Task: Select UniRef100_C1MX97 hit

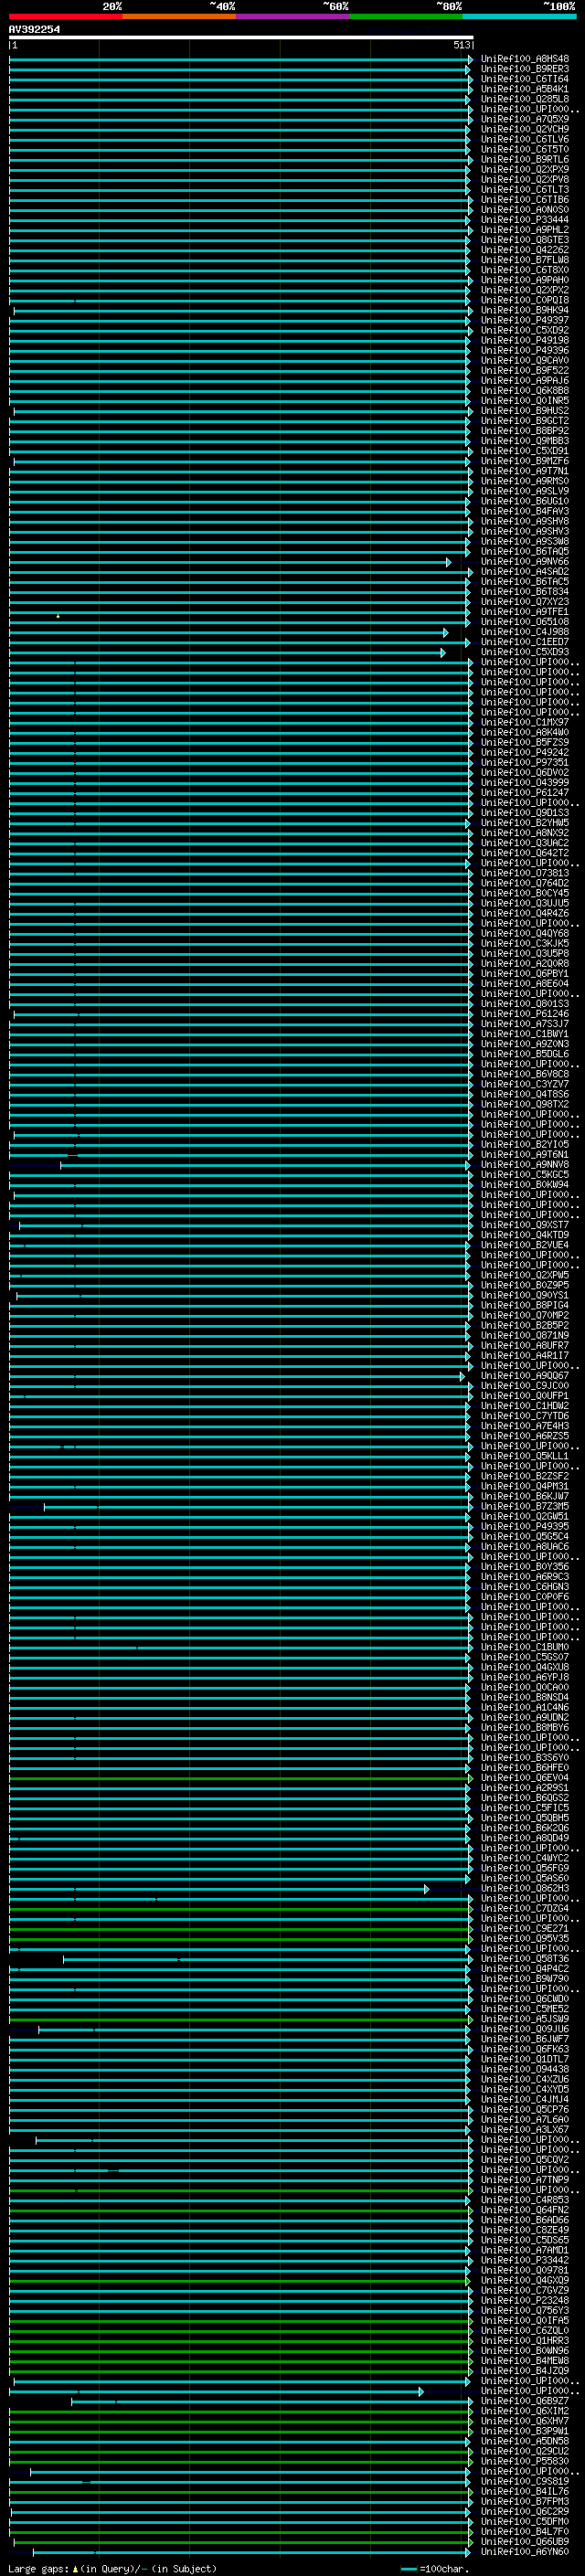Action: pos(525,722)
